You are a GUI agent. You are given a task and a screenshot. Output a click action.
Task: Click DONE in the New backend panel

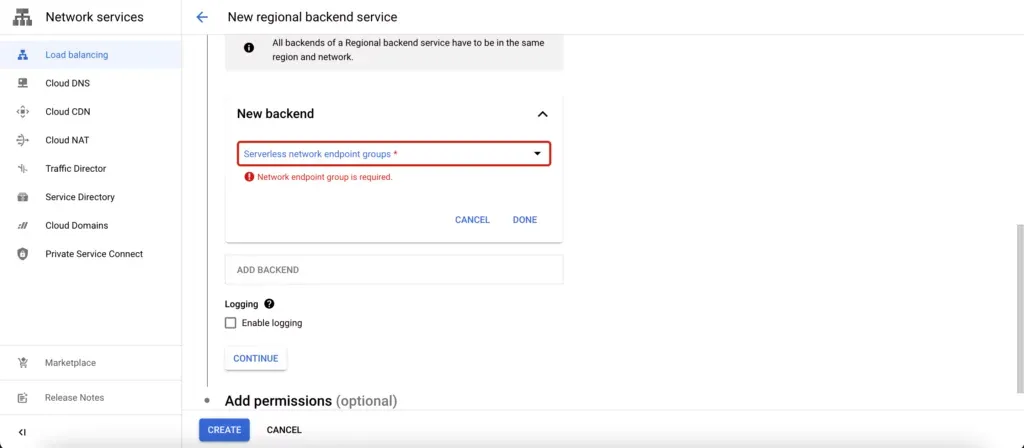pos(524,220)
